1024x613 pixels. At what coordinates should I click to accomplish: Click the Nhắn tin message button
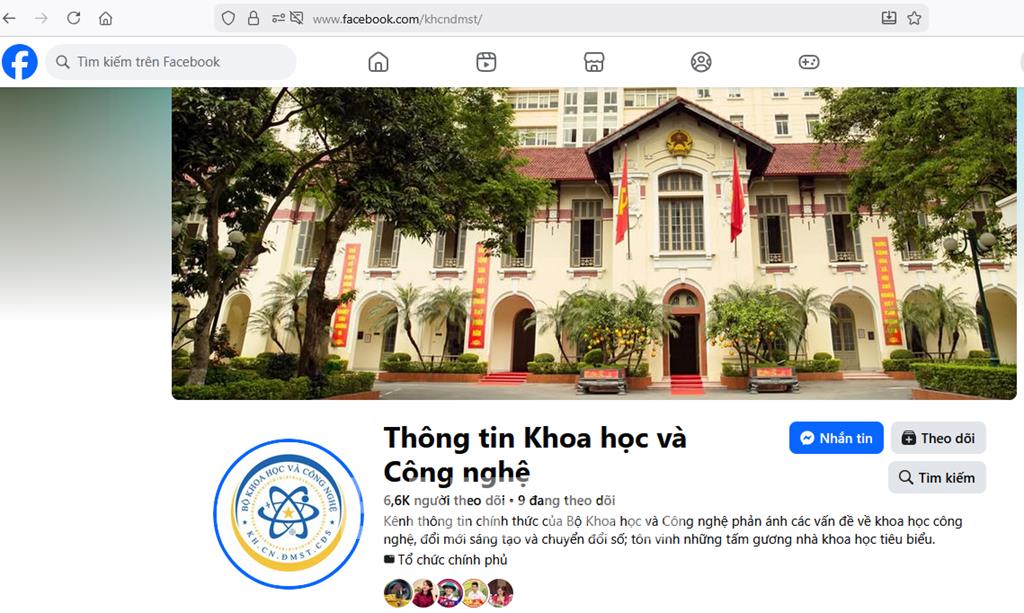pos(836,438)
